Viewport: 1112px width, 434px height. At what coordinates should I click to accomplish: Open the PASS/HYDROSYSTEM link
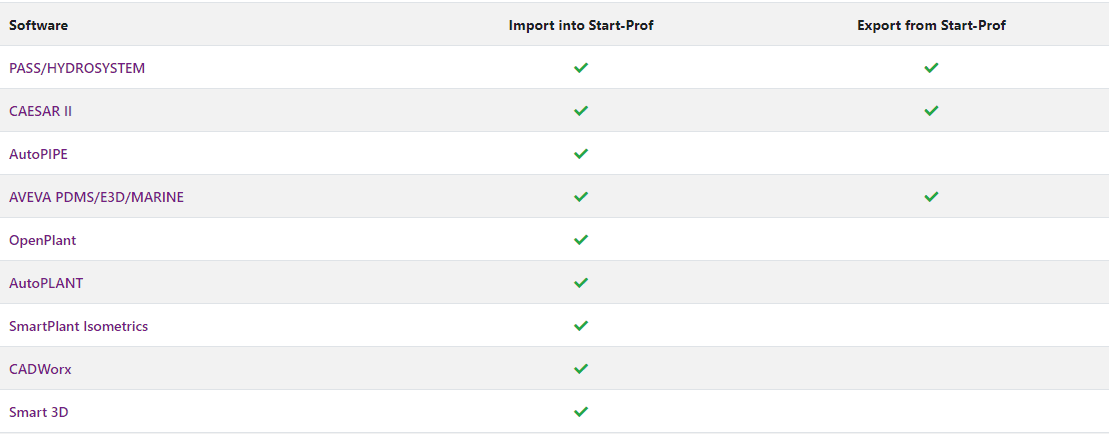click(x=77, y=68)
